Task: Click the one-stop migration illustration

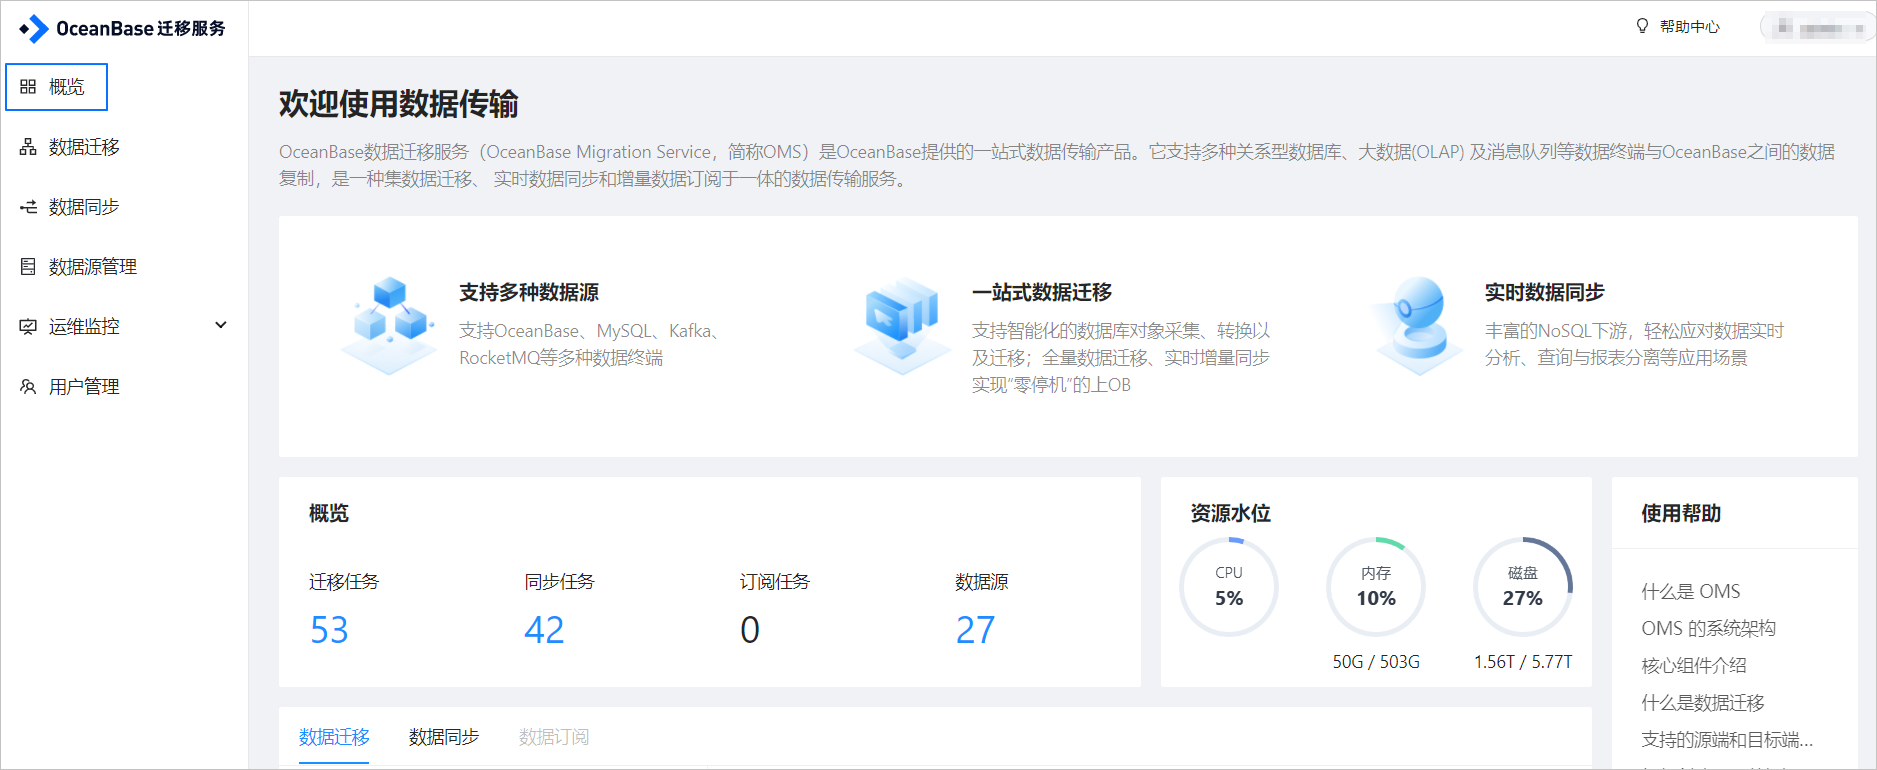Action: (x=902, y=326)
